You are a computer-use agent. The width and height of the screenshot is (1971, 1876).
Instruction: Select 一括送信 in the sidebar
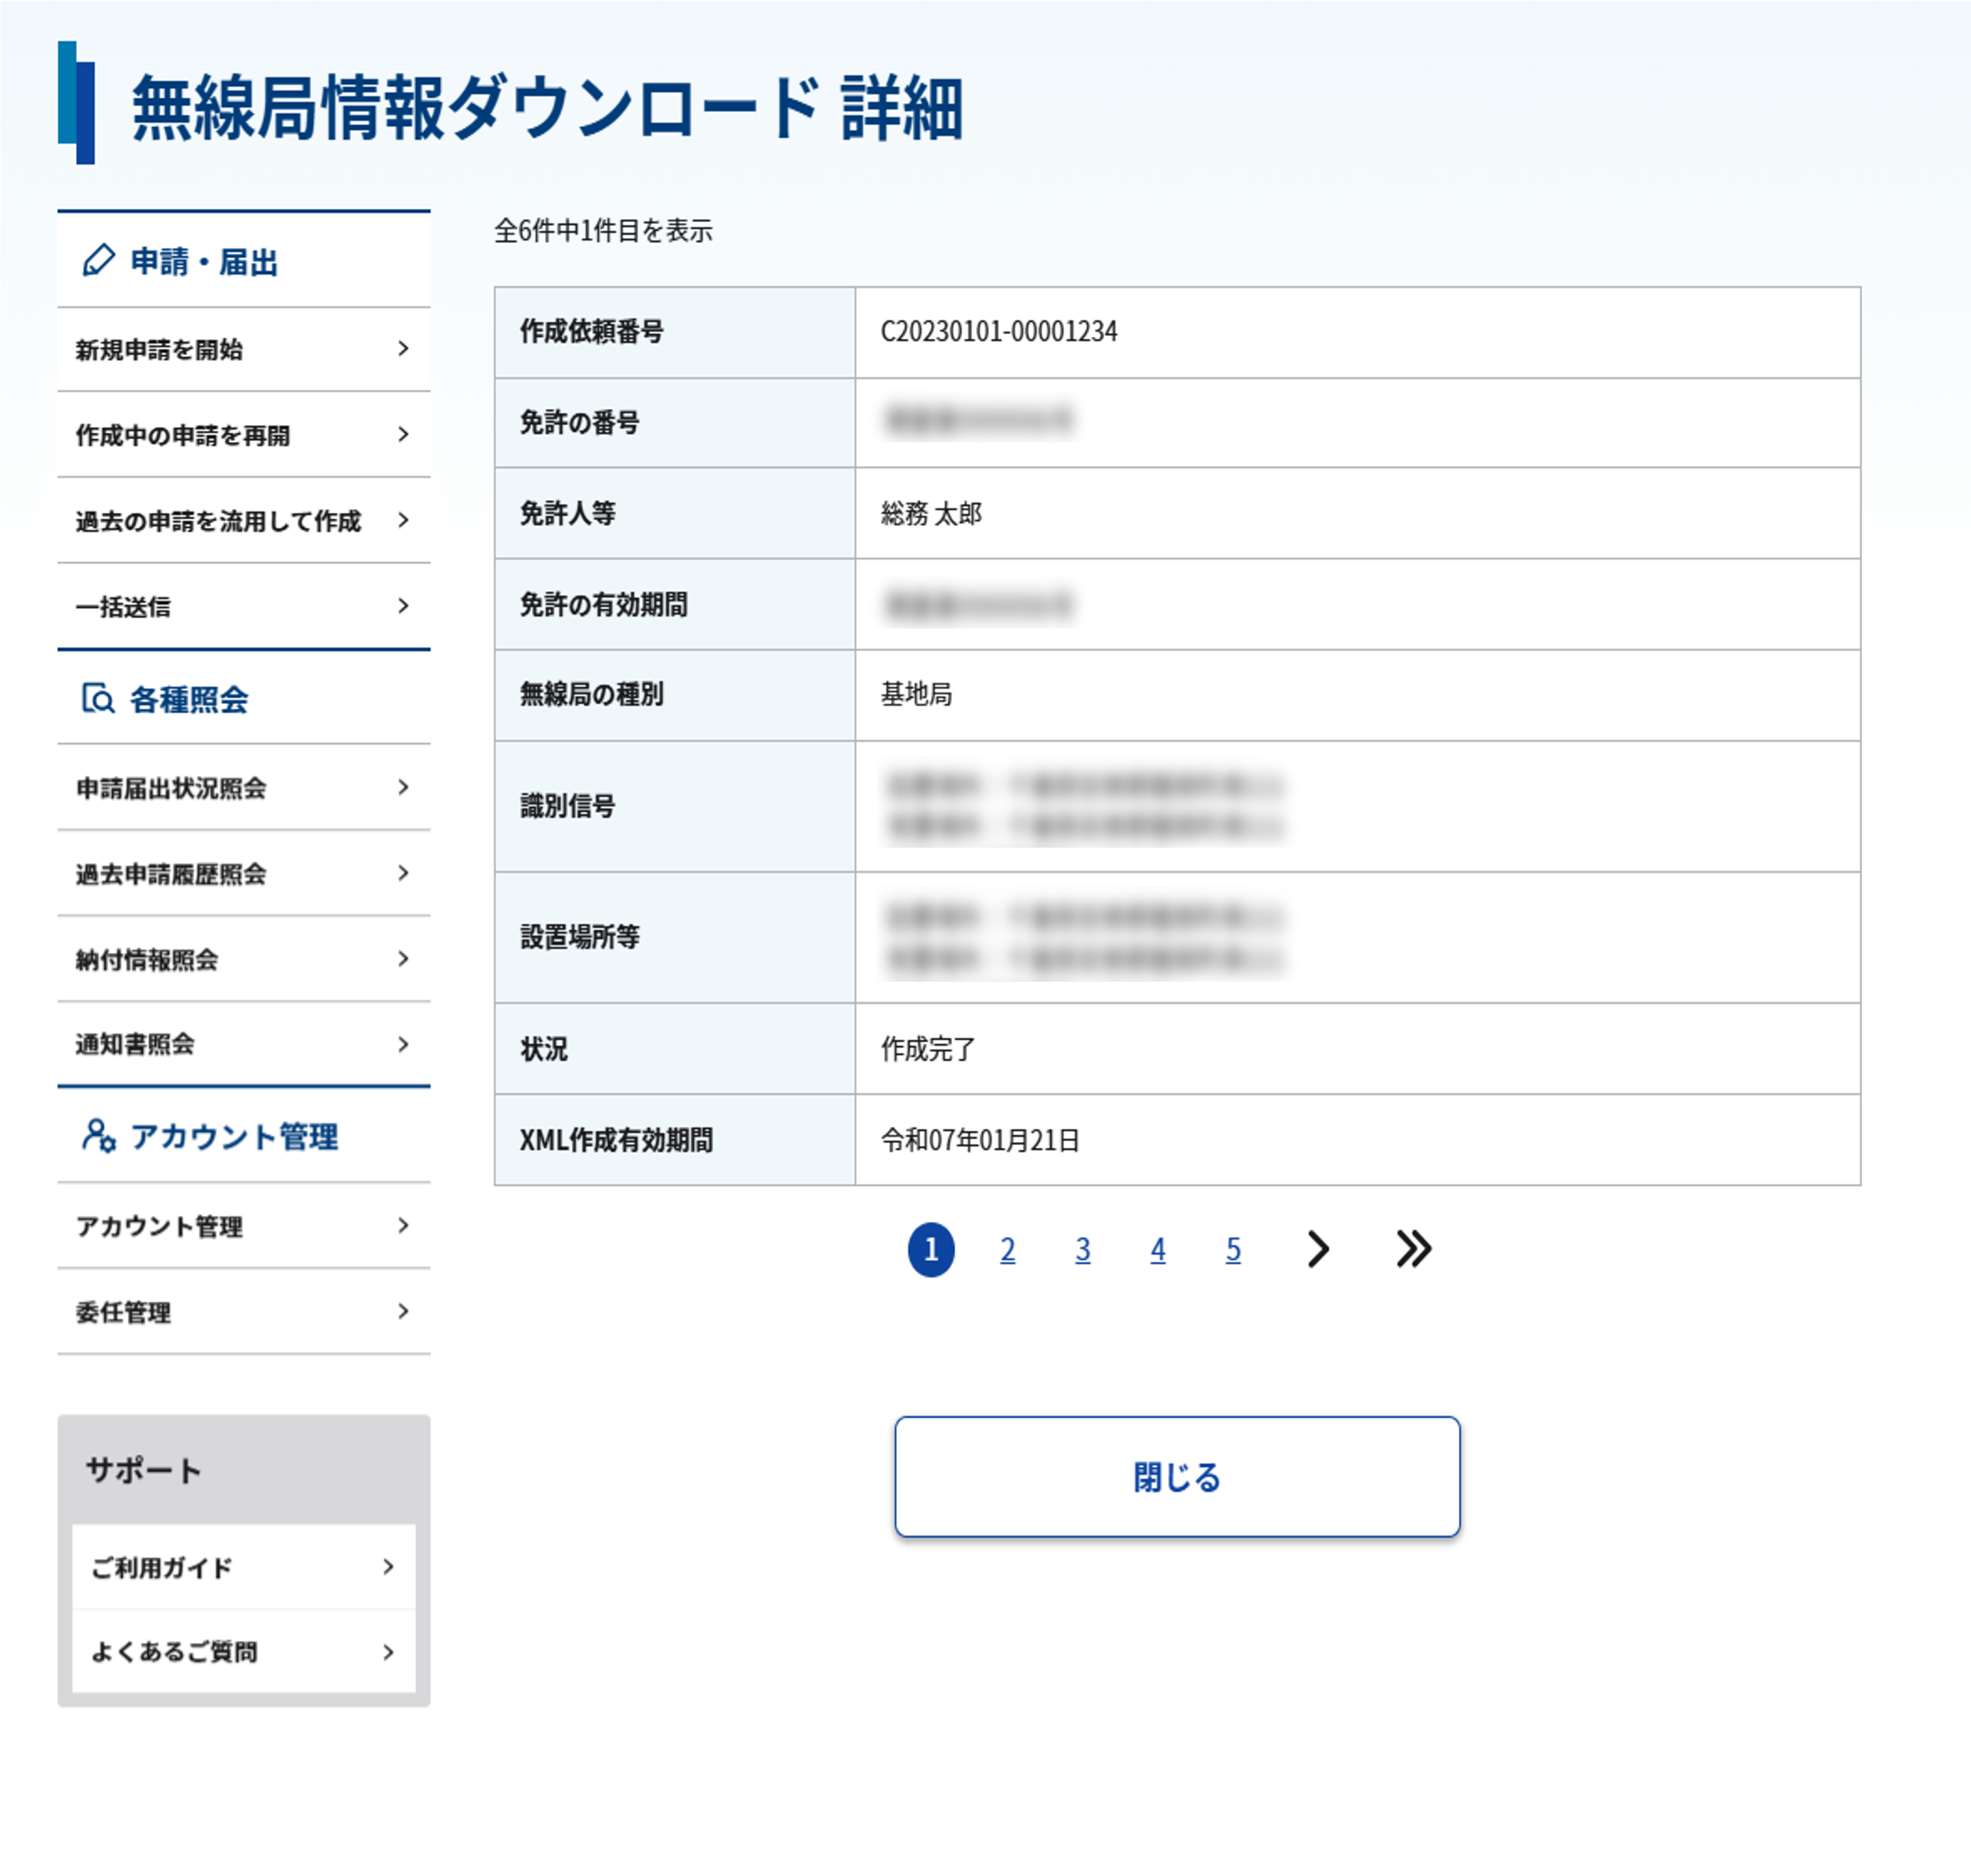point(244,606)
